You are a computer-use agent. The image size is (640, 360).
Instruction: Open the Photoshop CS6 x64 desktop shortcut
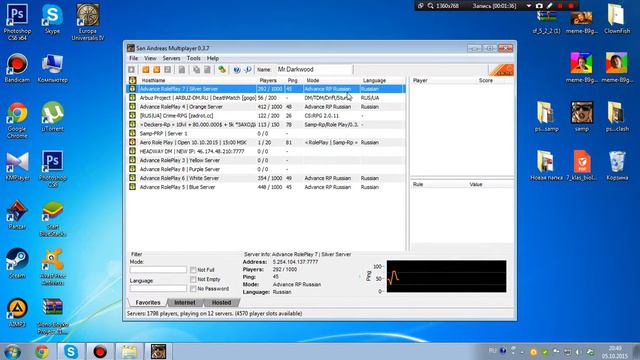click(17, 22)
